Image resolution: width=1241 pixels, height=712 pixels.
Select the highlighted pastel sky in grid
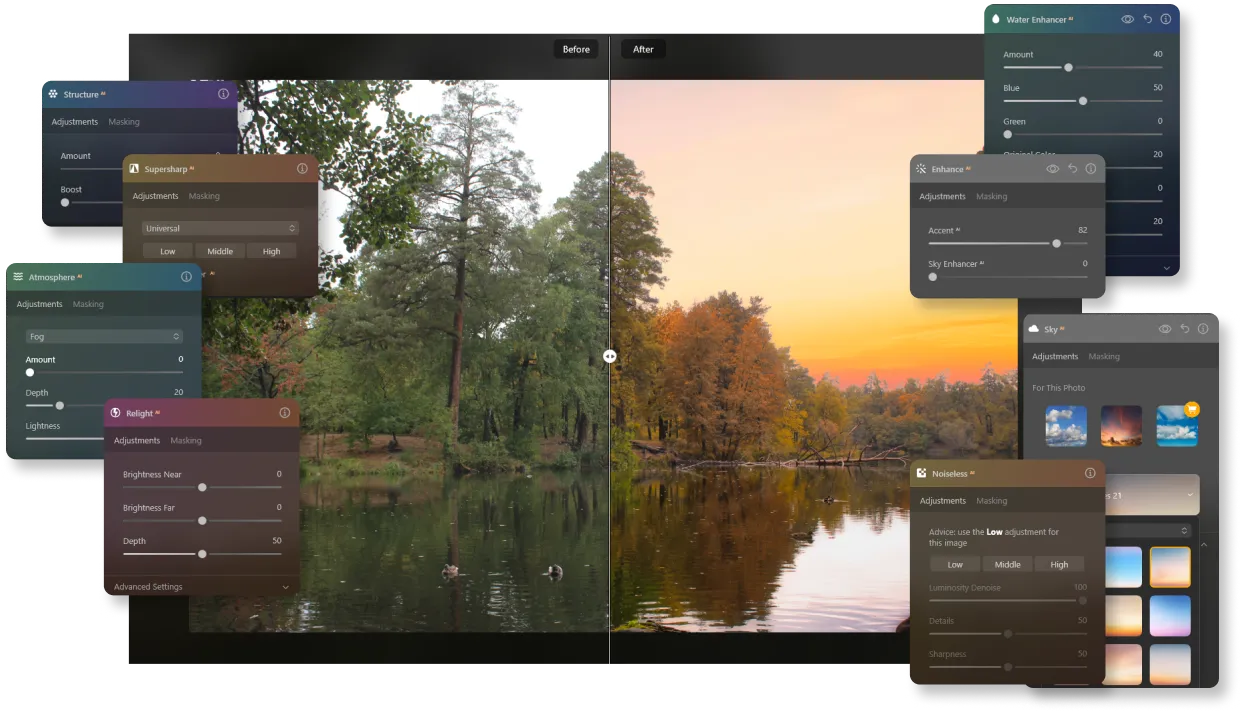click(1170, 567)
